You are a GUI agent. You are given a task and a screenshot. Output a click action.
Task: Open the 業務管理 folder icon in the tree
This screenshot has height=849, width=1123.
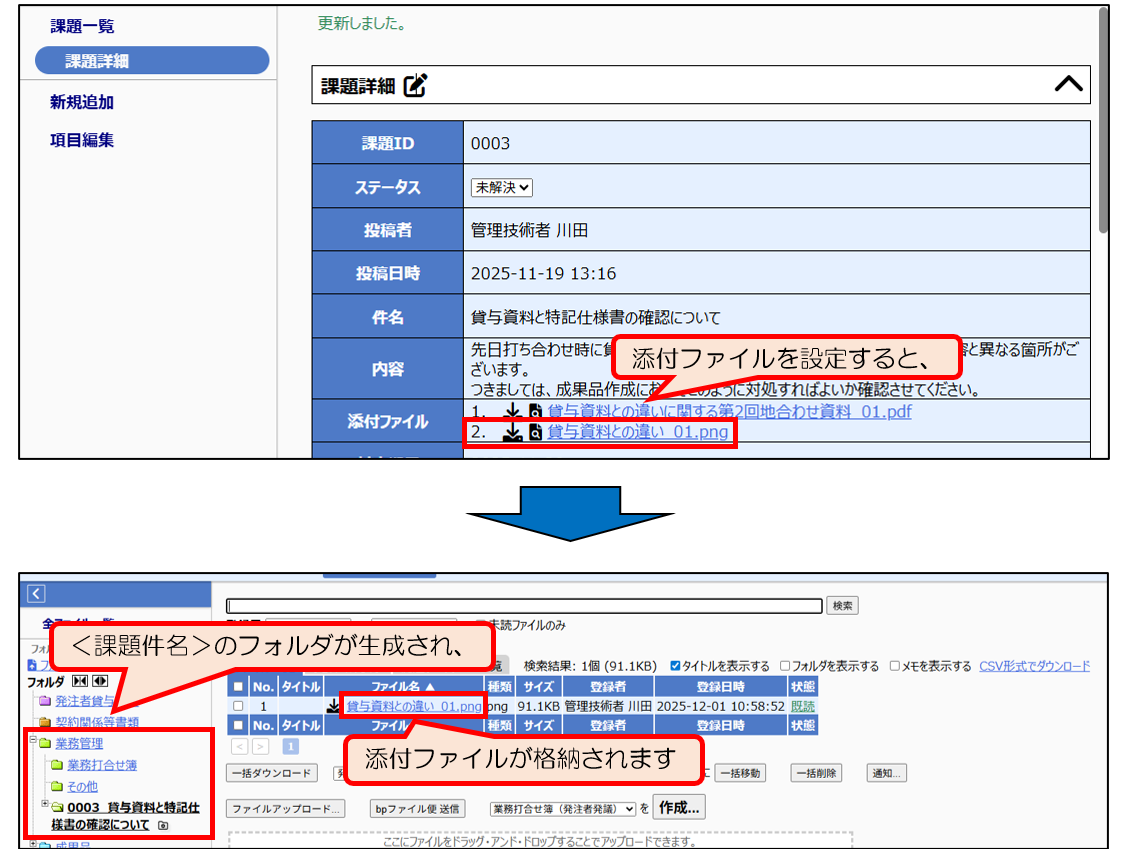44,743
